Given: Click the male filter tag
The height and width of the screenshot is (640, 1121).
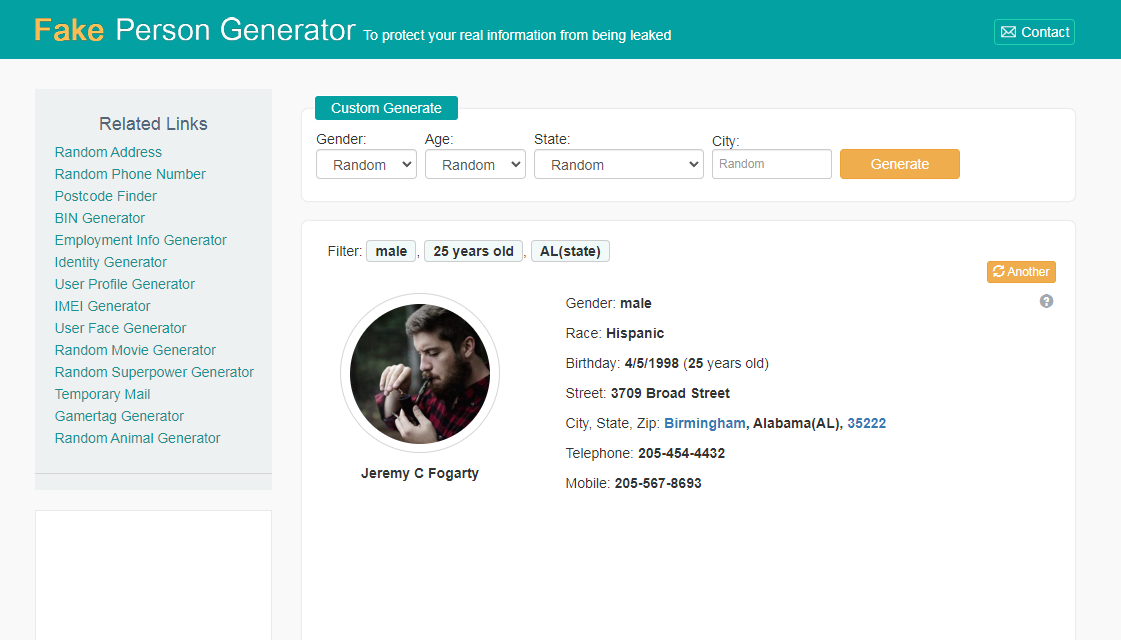Looking at the screenshot, I should [391, 251].
